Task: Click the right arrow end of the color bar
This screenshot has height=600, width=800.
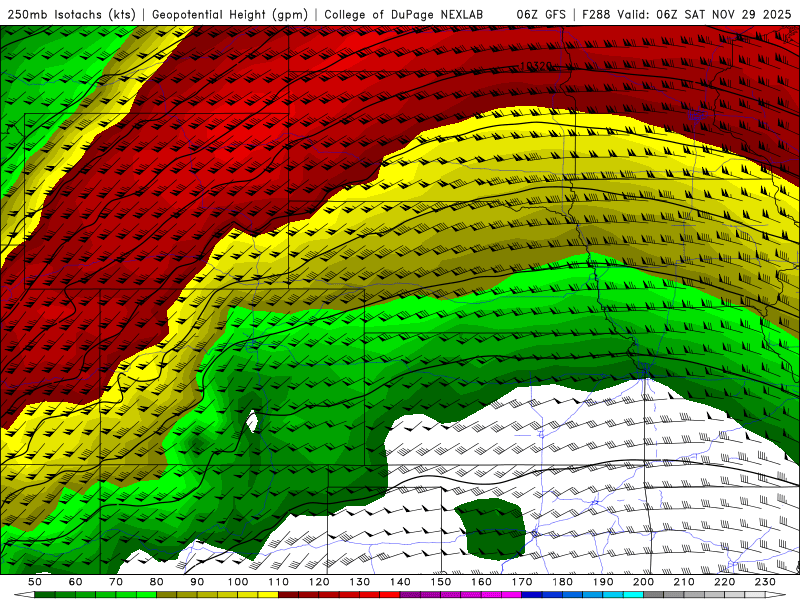Action: [x=776, y=595]
